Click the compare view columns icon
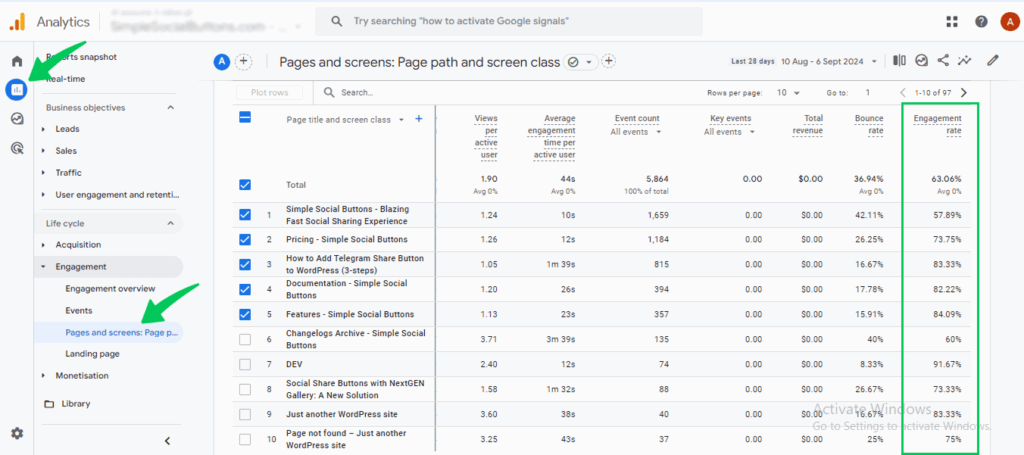 click(899, 61)
